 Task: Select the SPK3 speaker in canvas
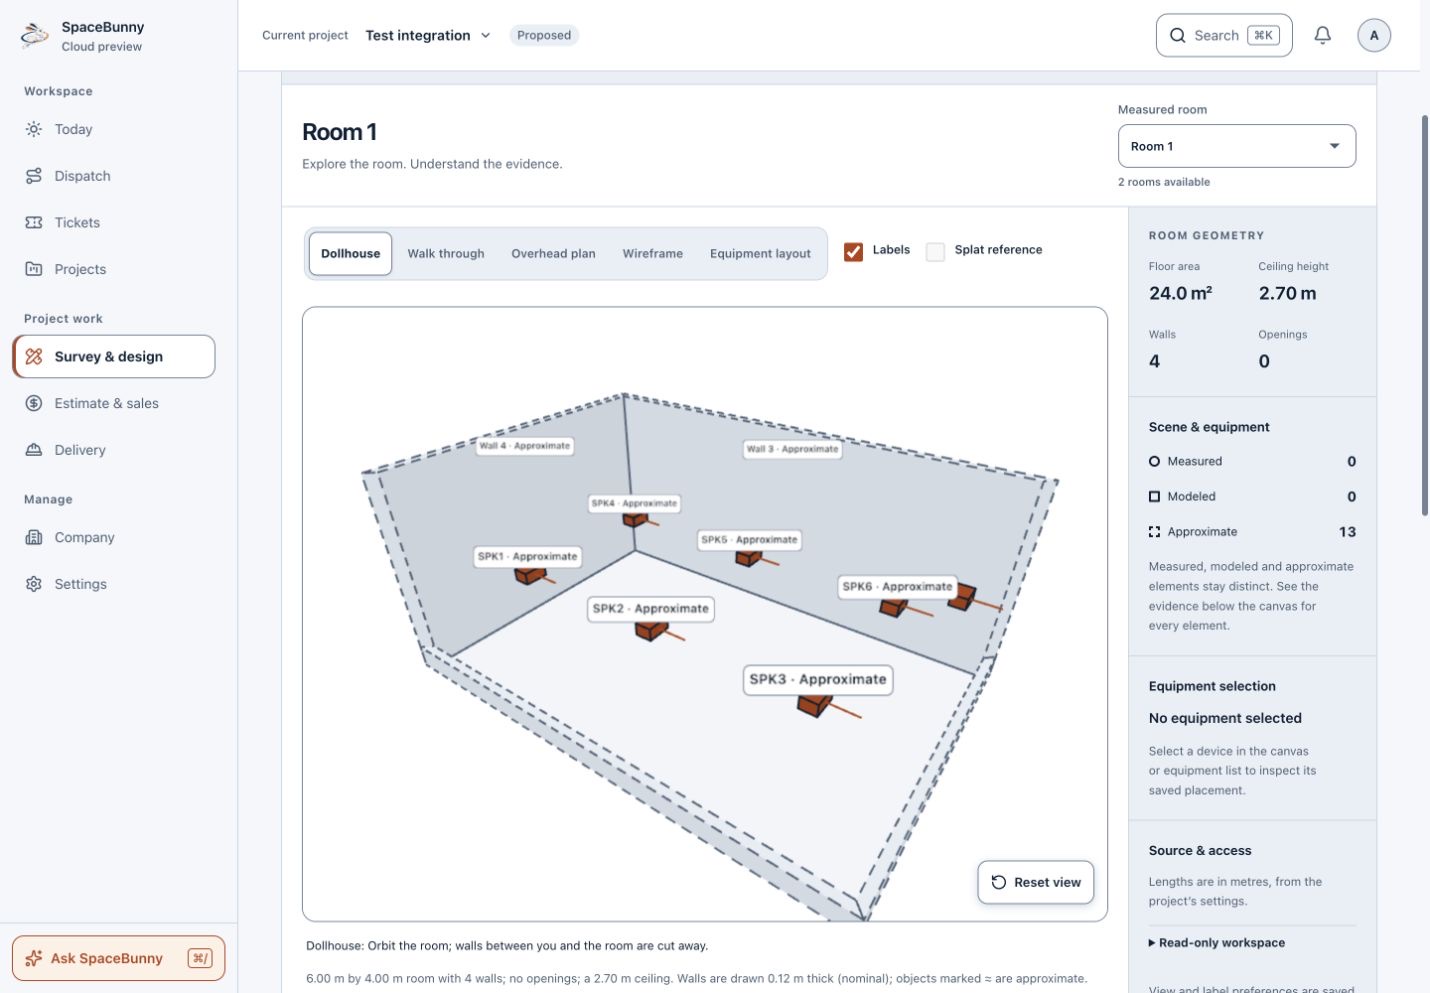[x=816, y=705]
